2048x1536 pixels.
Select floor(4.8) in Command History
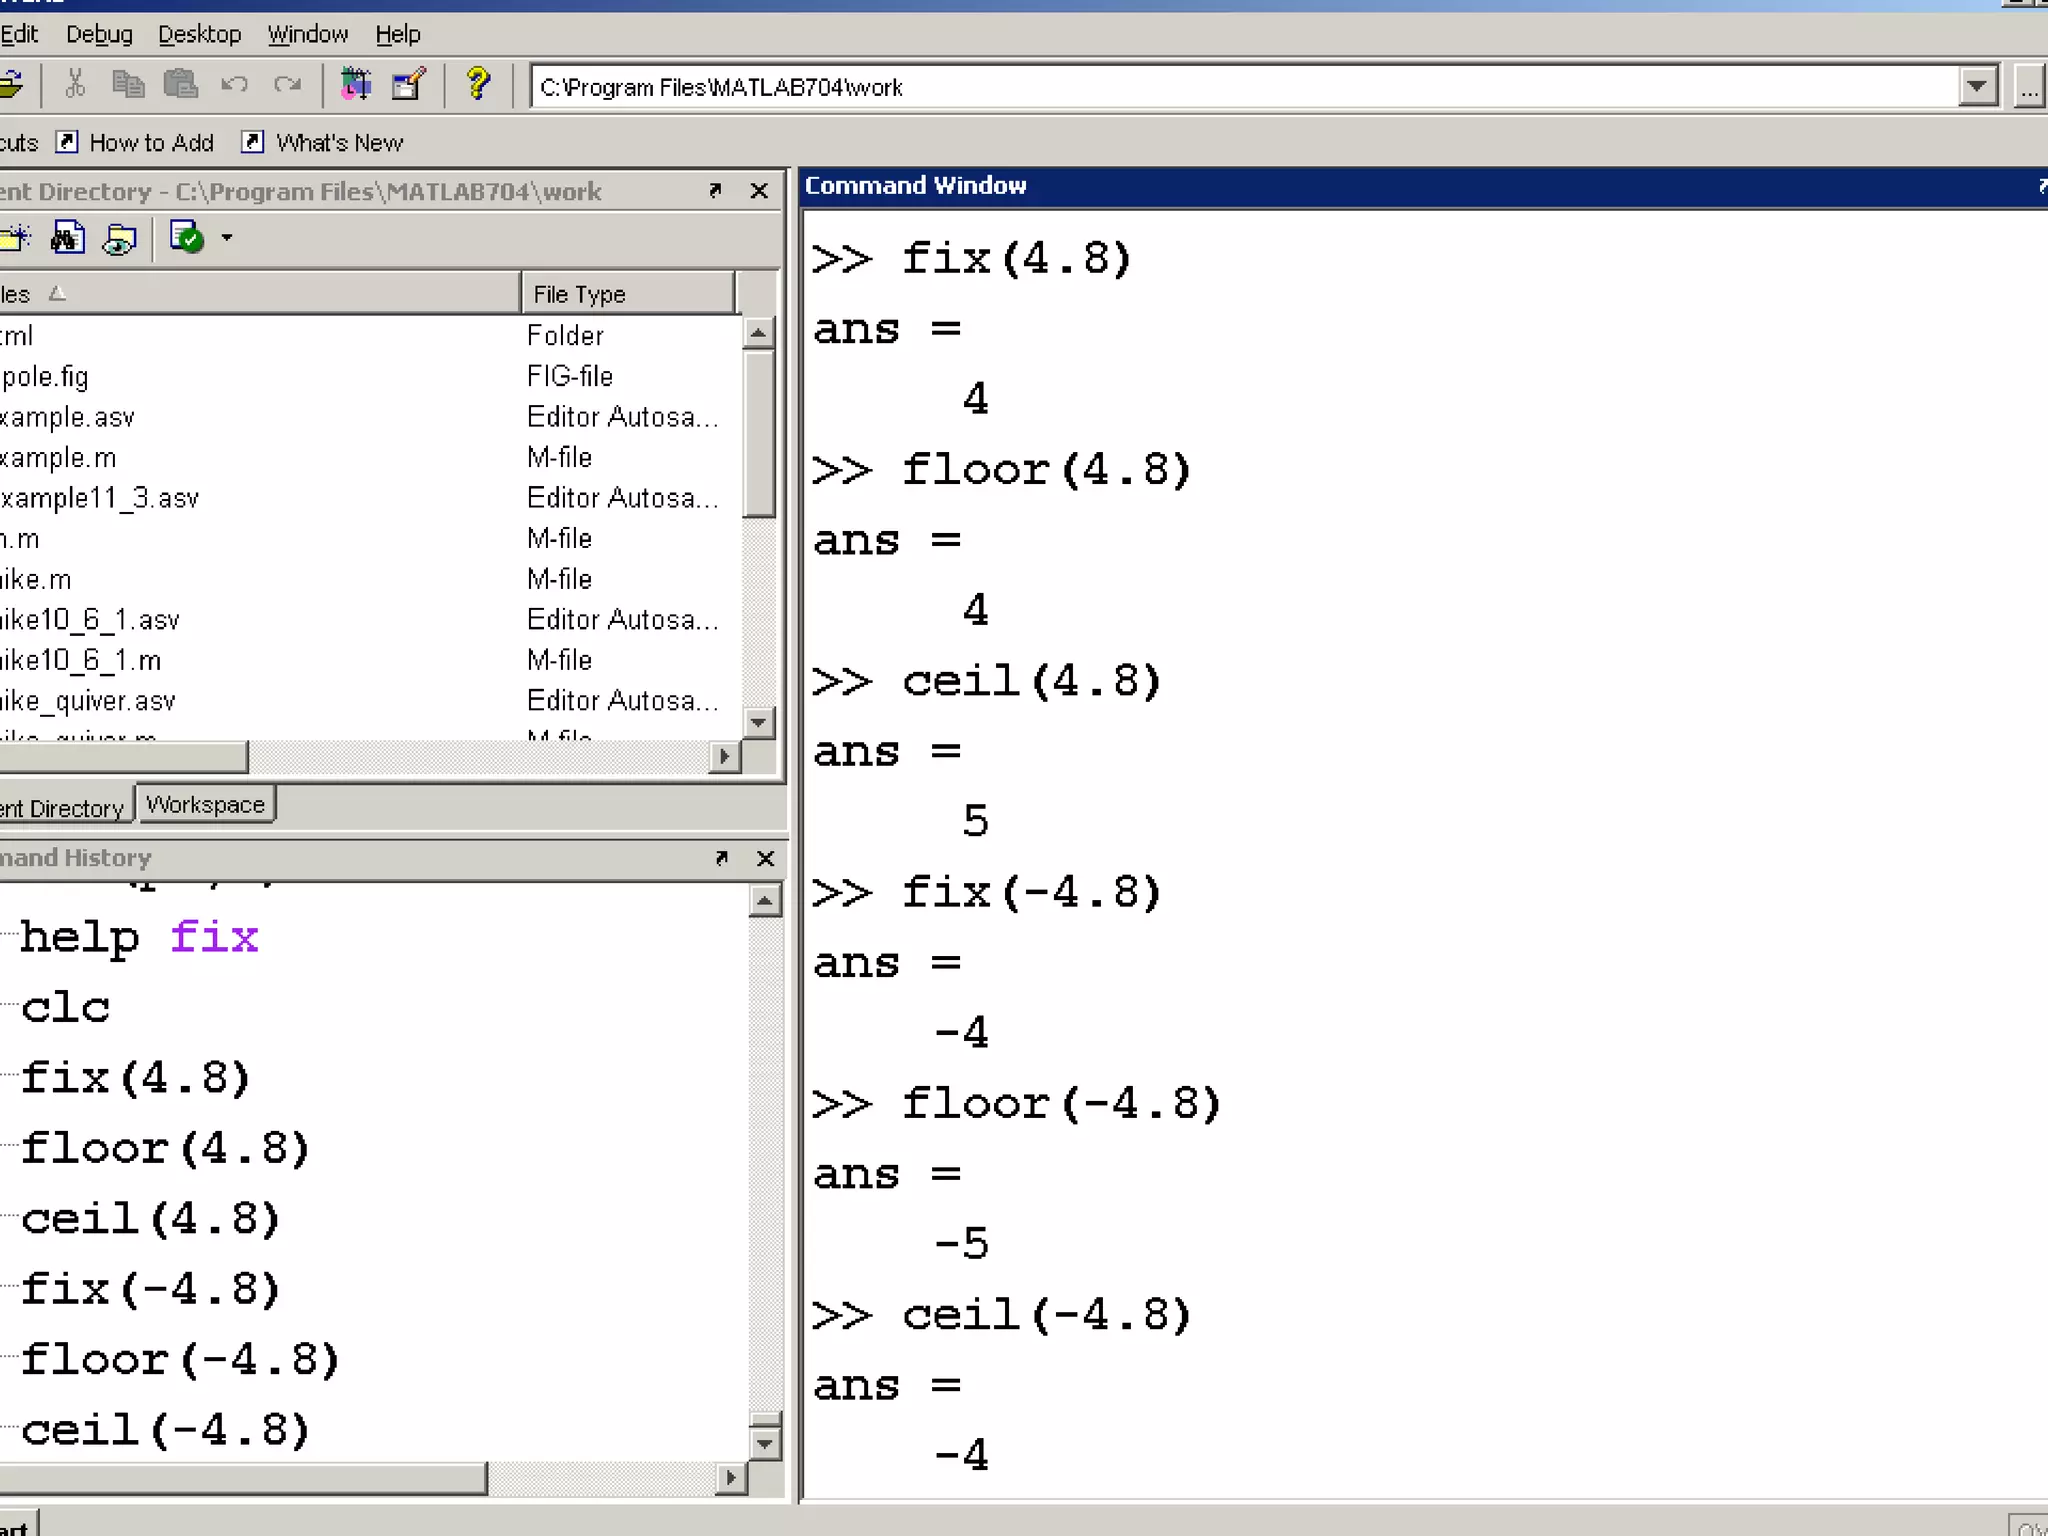click(x=165, y=1148)
